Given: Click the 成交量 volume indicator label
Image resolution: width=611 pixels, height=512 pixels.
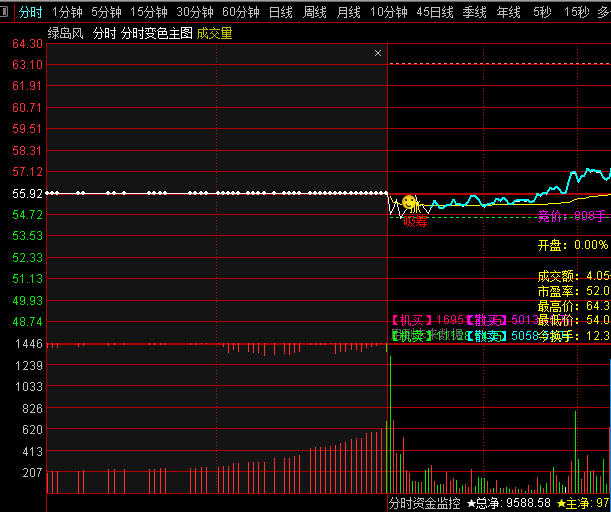Looking at the screenshot, I should (214, 33).
